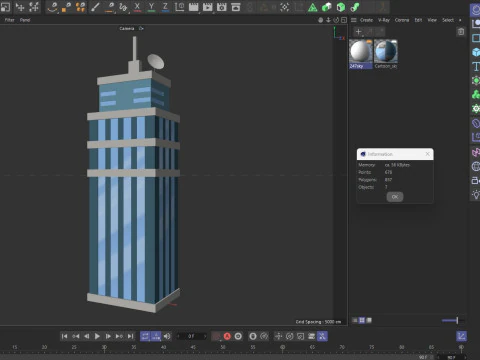Image resolution: width=480 pixels, height=360 pixels.
Task: Toggle X axis lock
Action: click(x=137, y=7)
